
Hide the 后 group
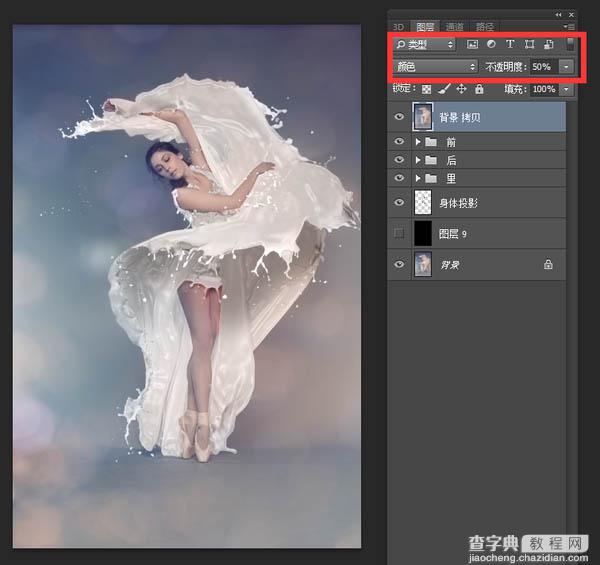click(x=399, y=160)
